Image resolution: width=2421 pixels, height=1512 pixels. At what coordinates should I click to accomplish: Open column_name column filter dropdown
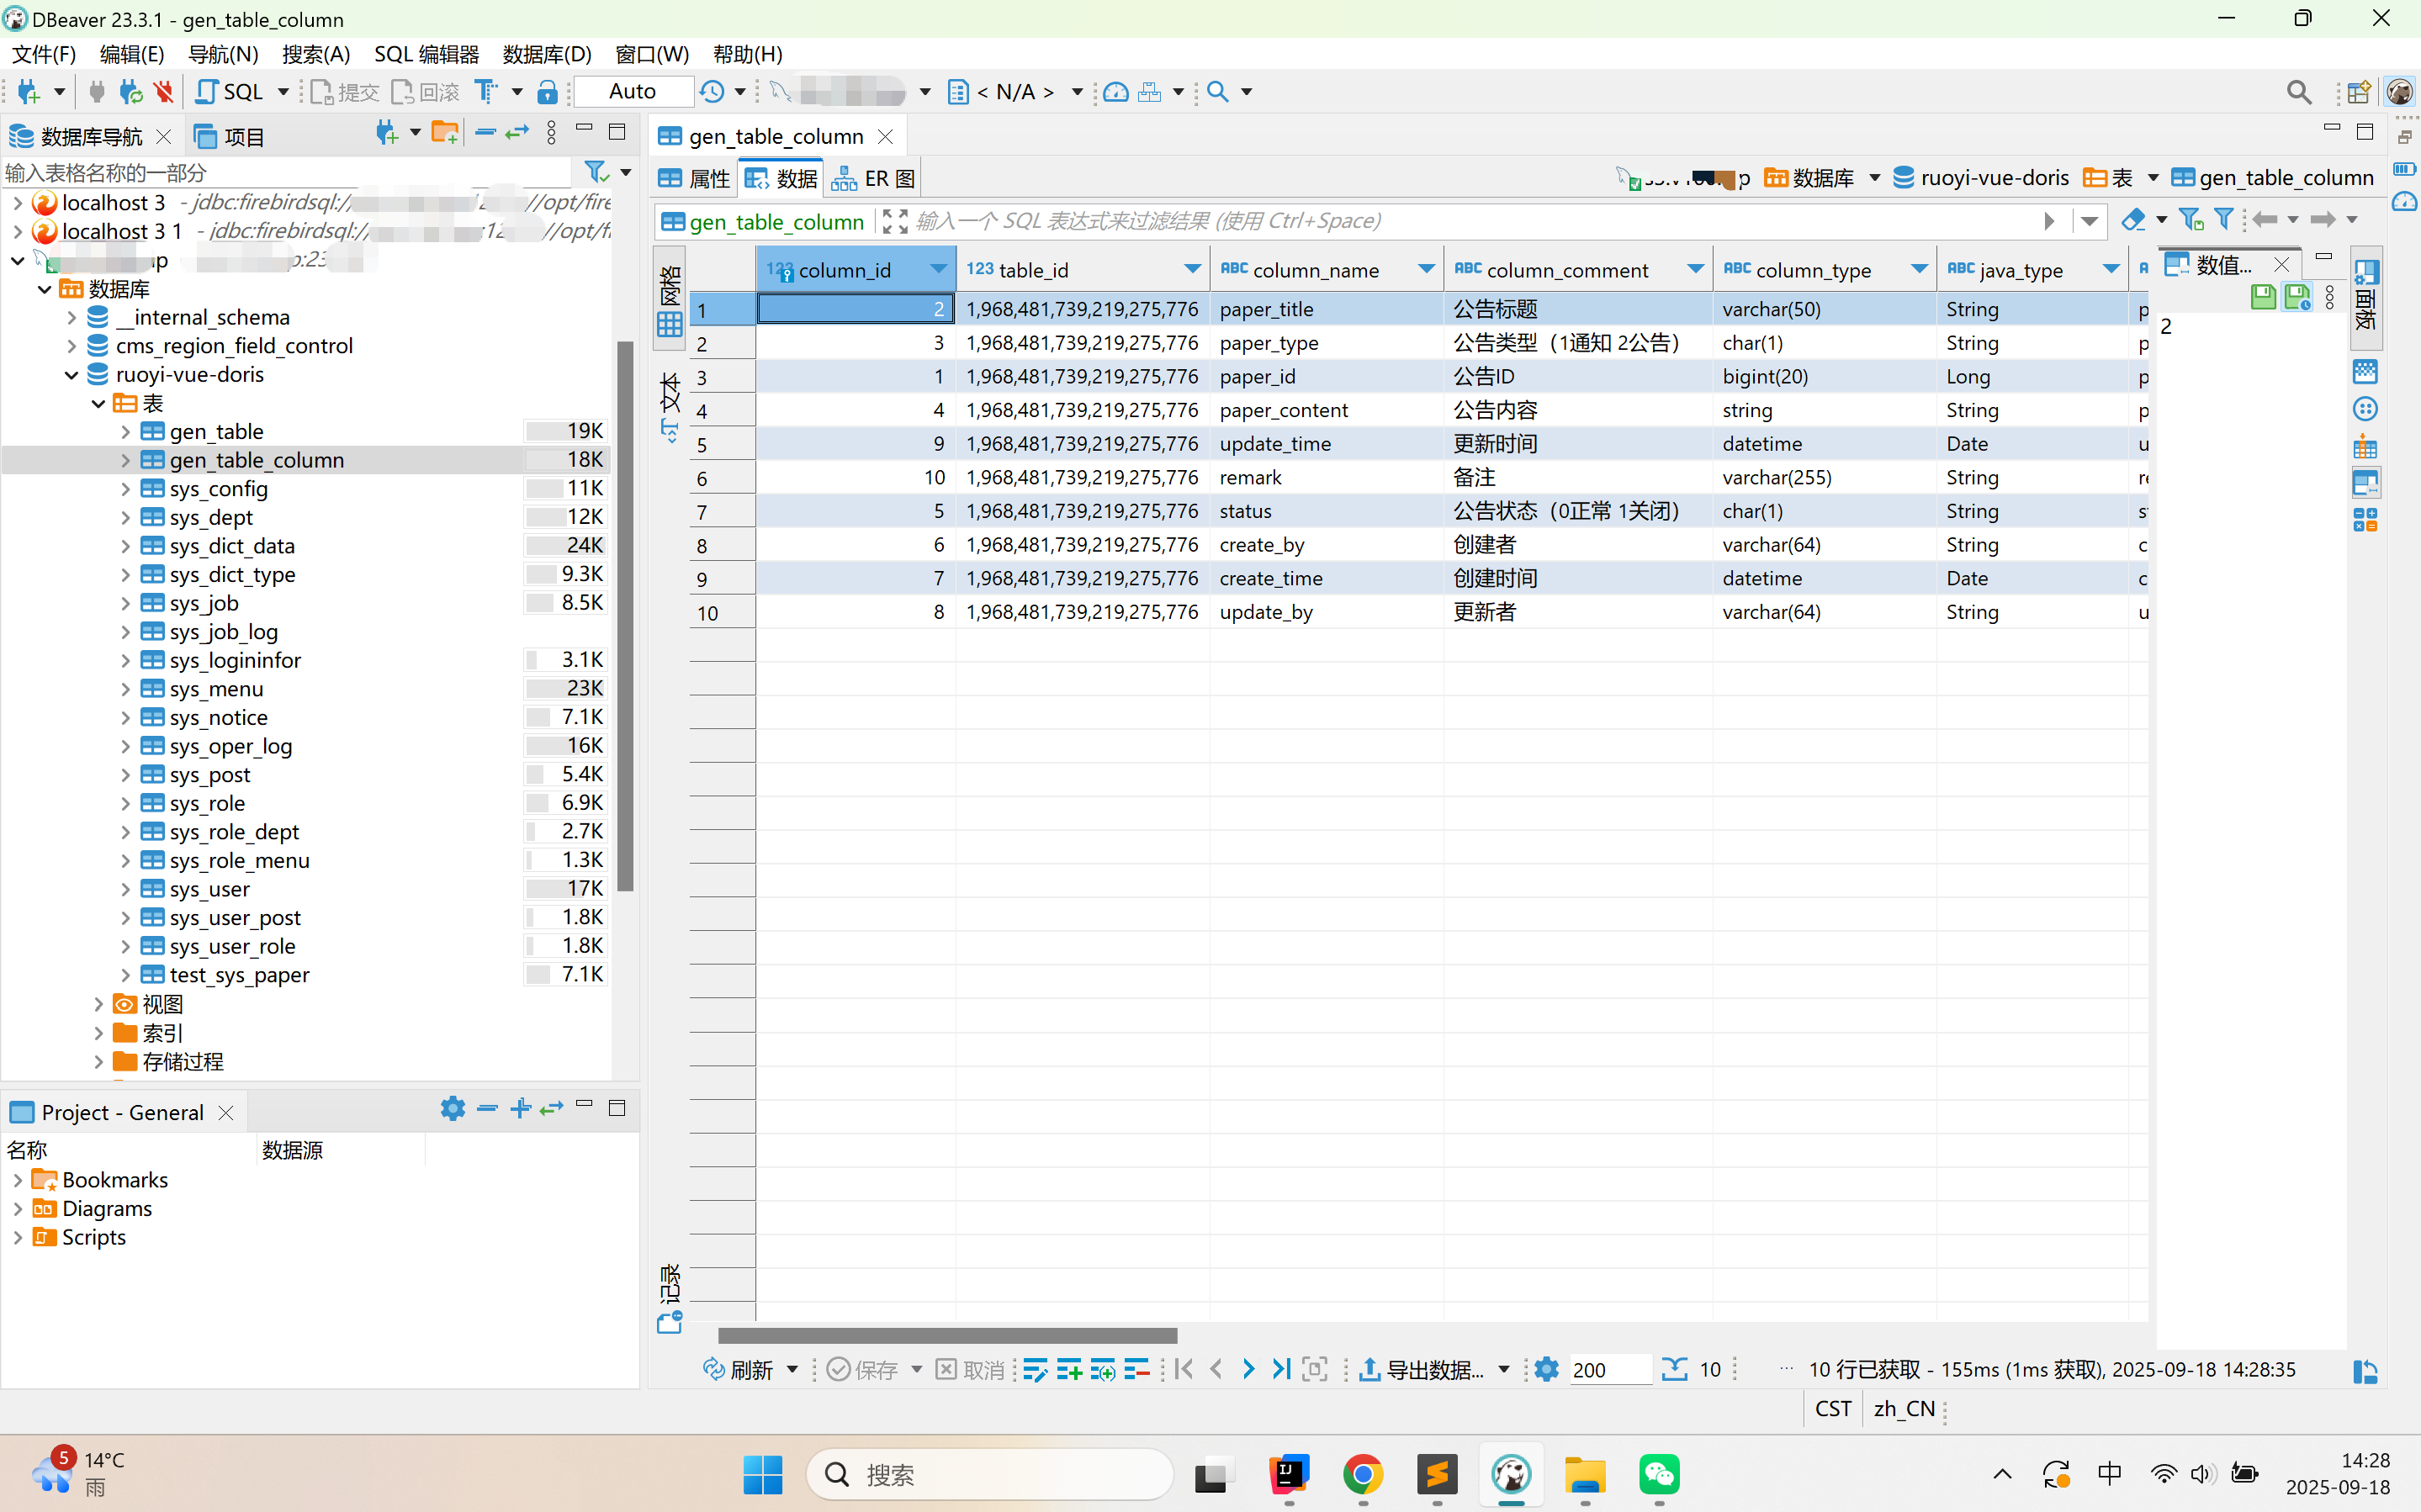[1426, 269]
